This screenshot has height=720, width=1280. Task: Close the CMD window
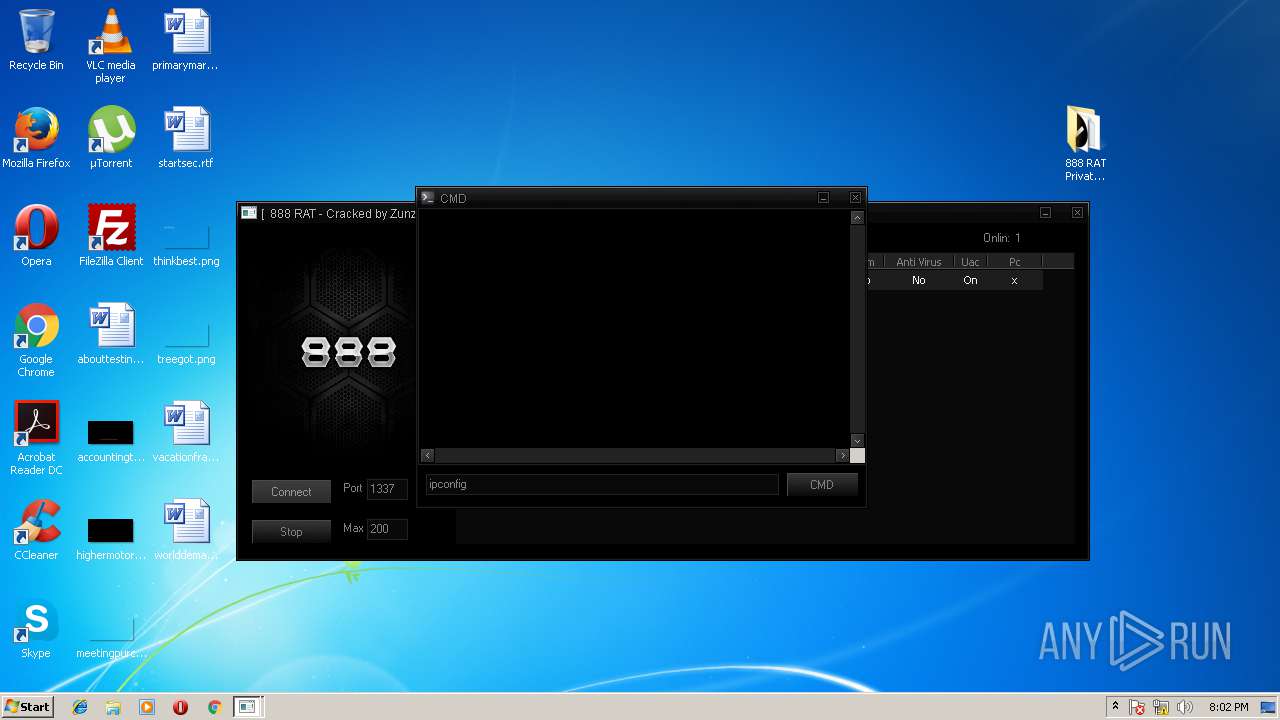point(855,198)
